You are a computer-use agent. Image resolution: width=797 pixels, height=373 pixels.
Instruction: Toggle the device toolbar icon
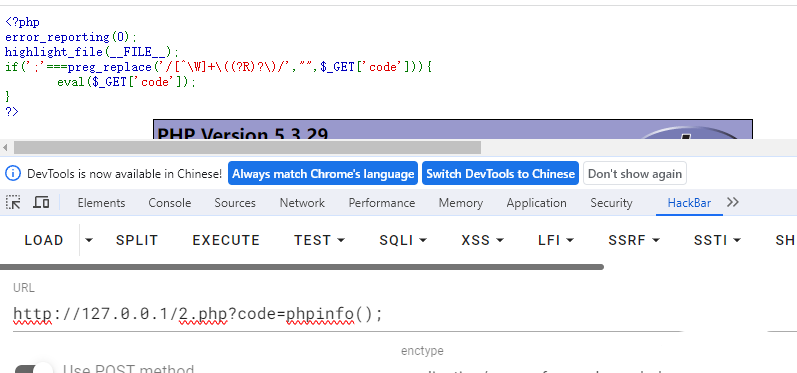(41, 202)
